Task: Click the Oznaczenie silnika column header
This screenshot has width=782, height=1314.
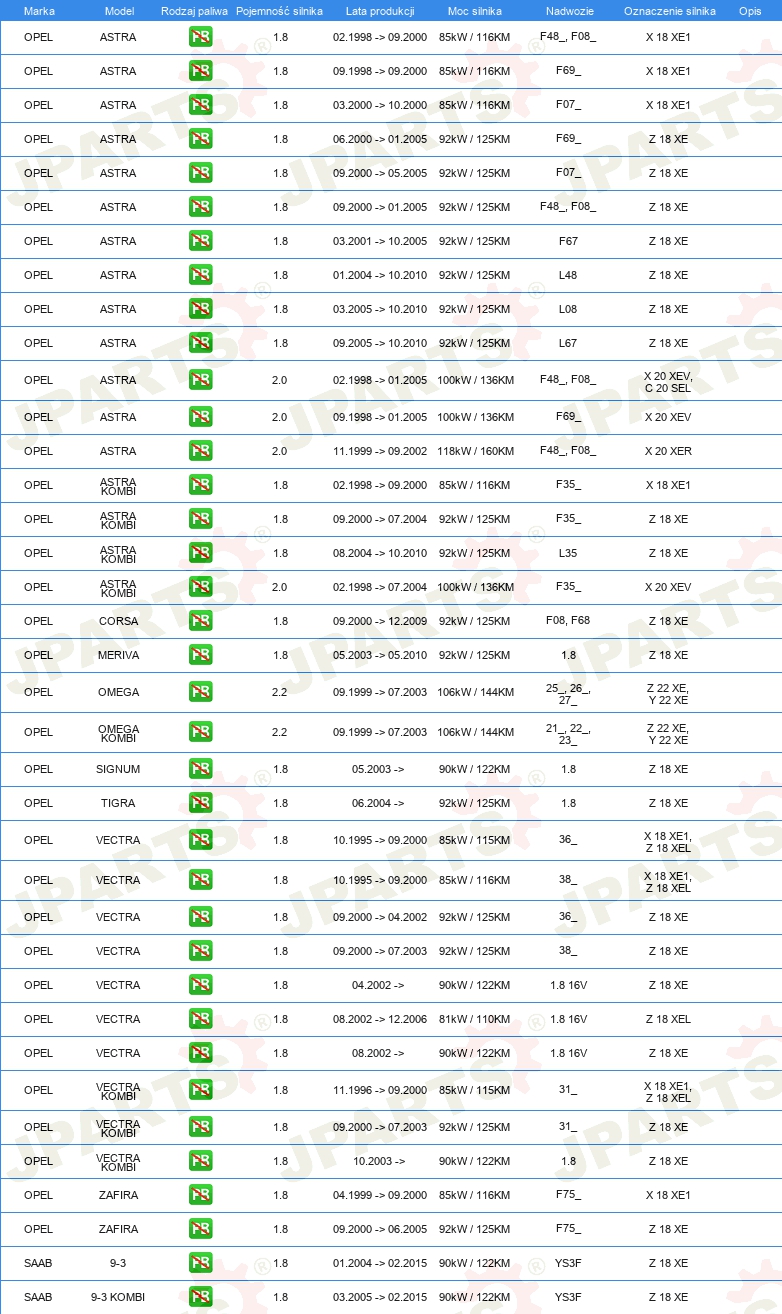Action: (x=669, y=11)
